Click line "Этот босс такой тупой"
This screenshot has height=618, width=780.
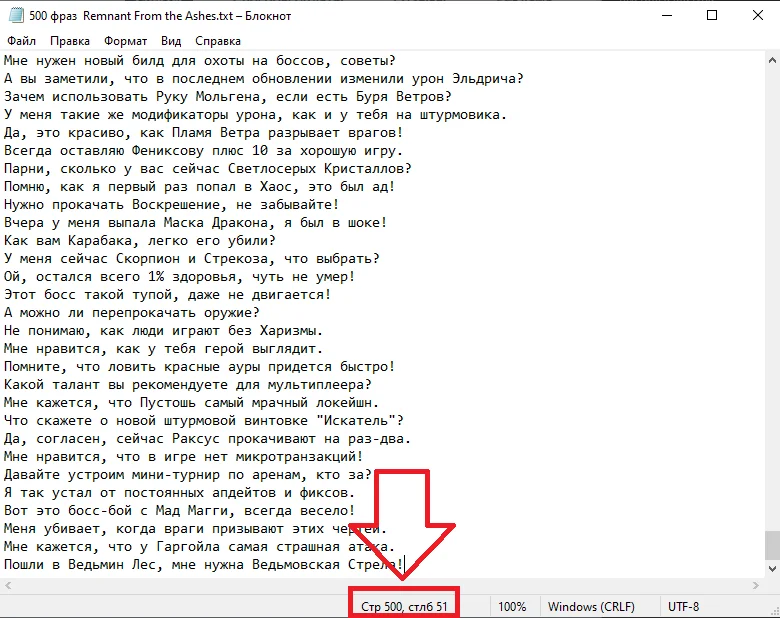(168, 295)
